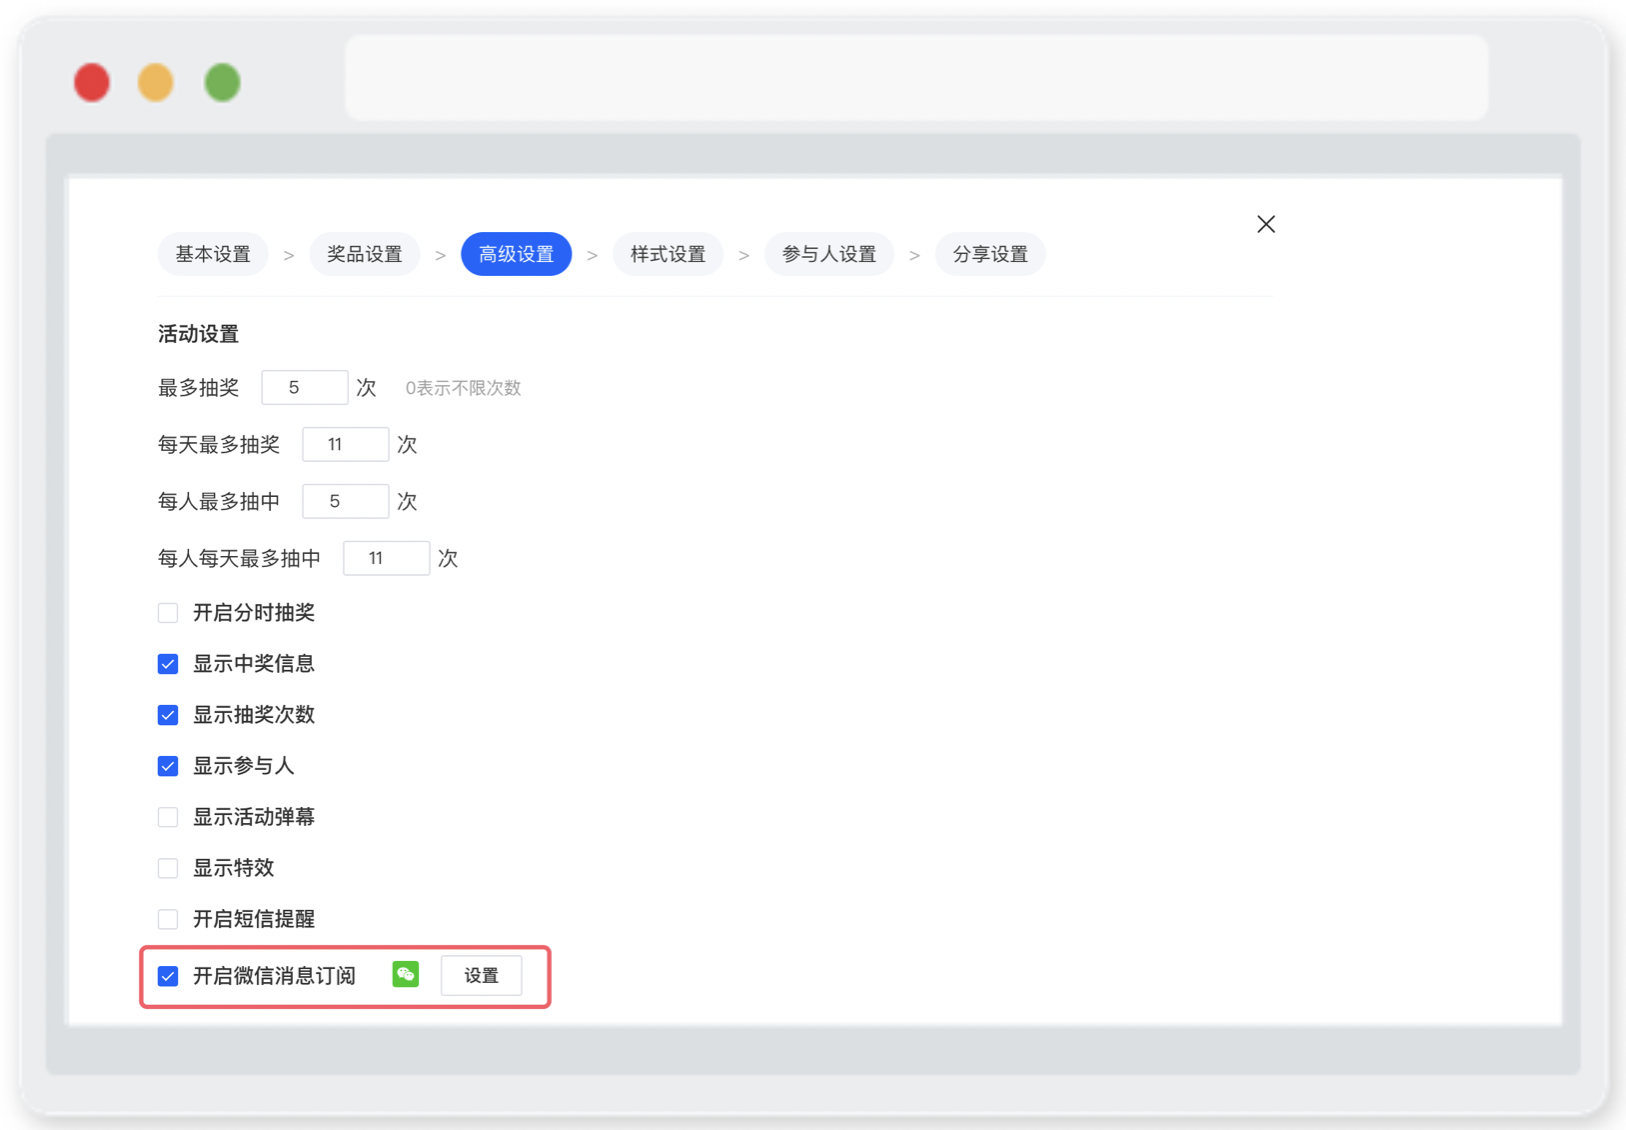The height and width of the screenshot is (1130, 1626).
Task: Select the active 高级设置 tab
Action: [x=516, y=254]
